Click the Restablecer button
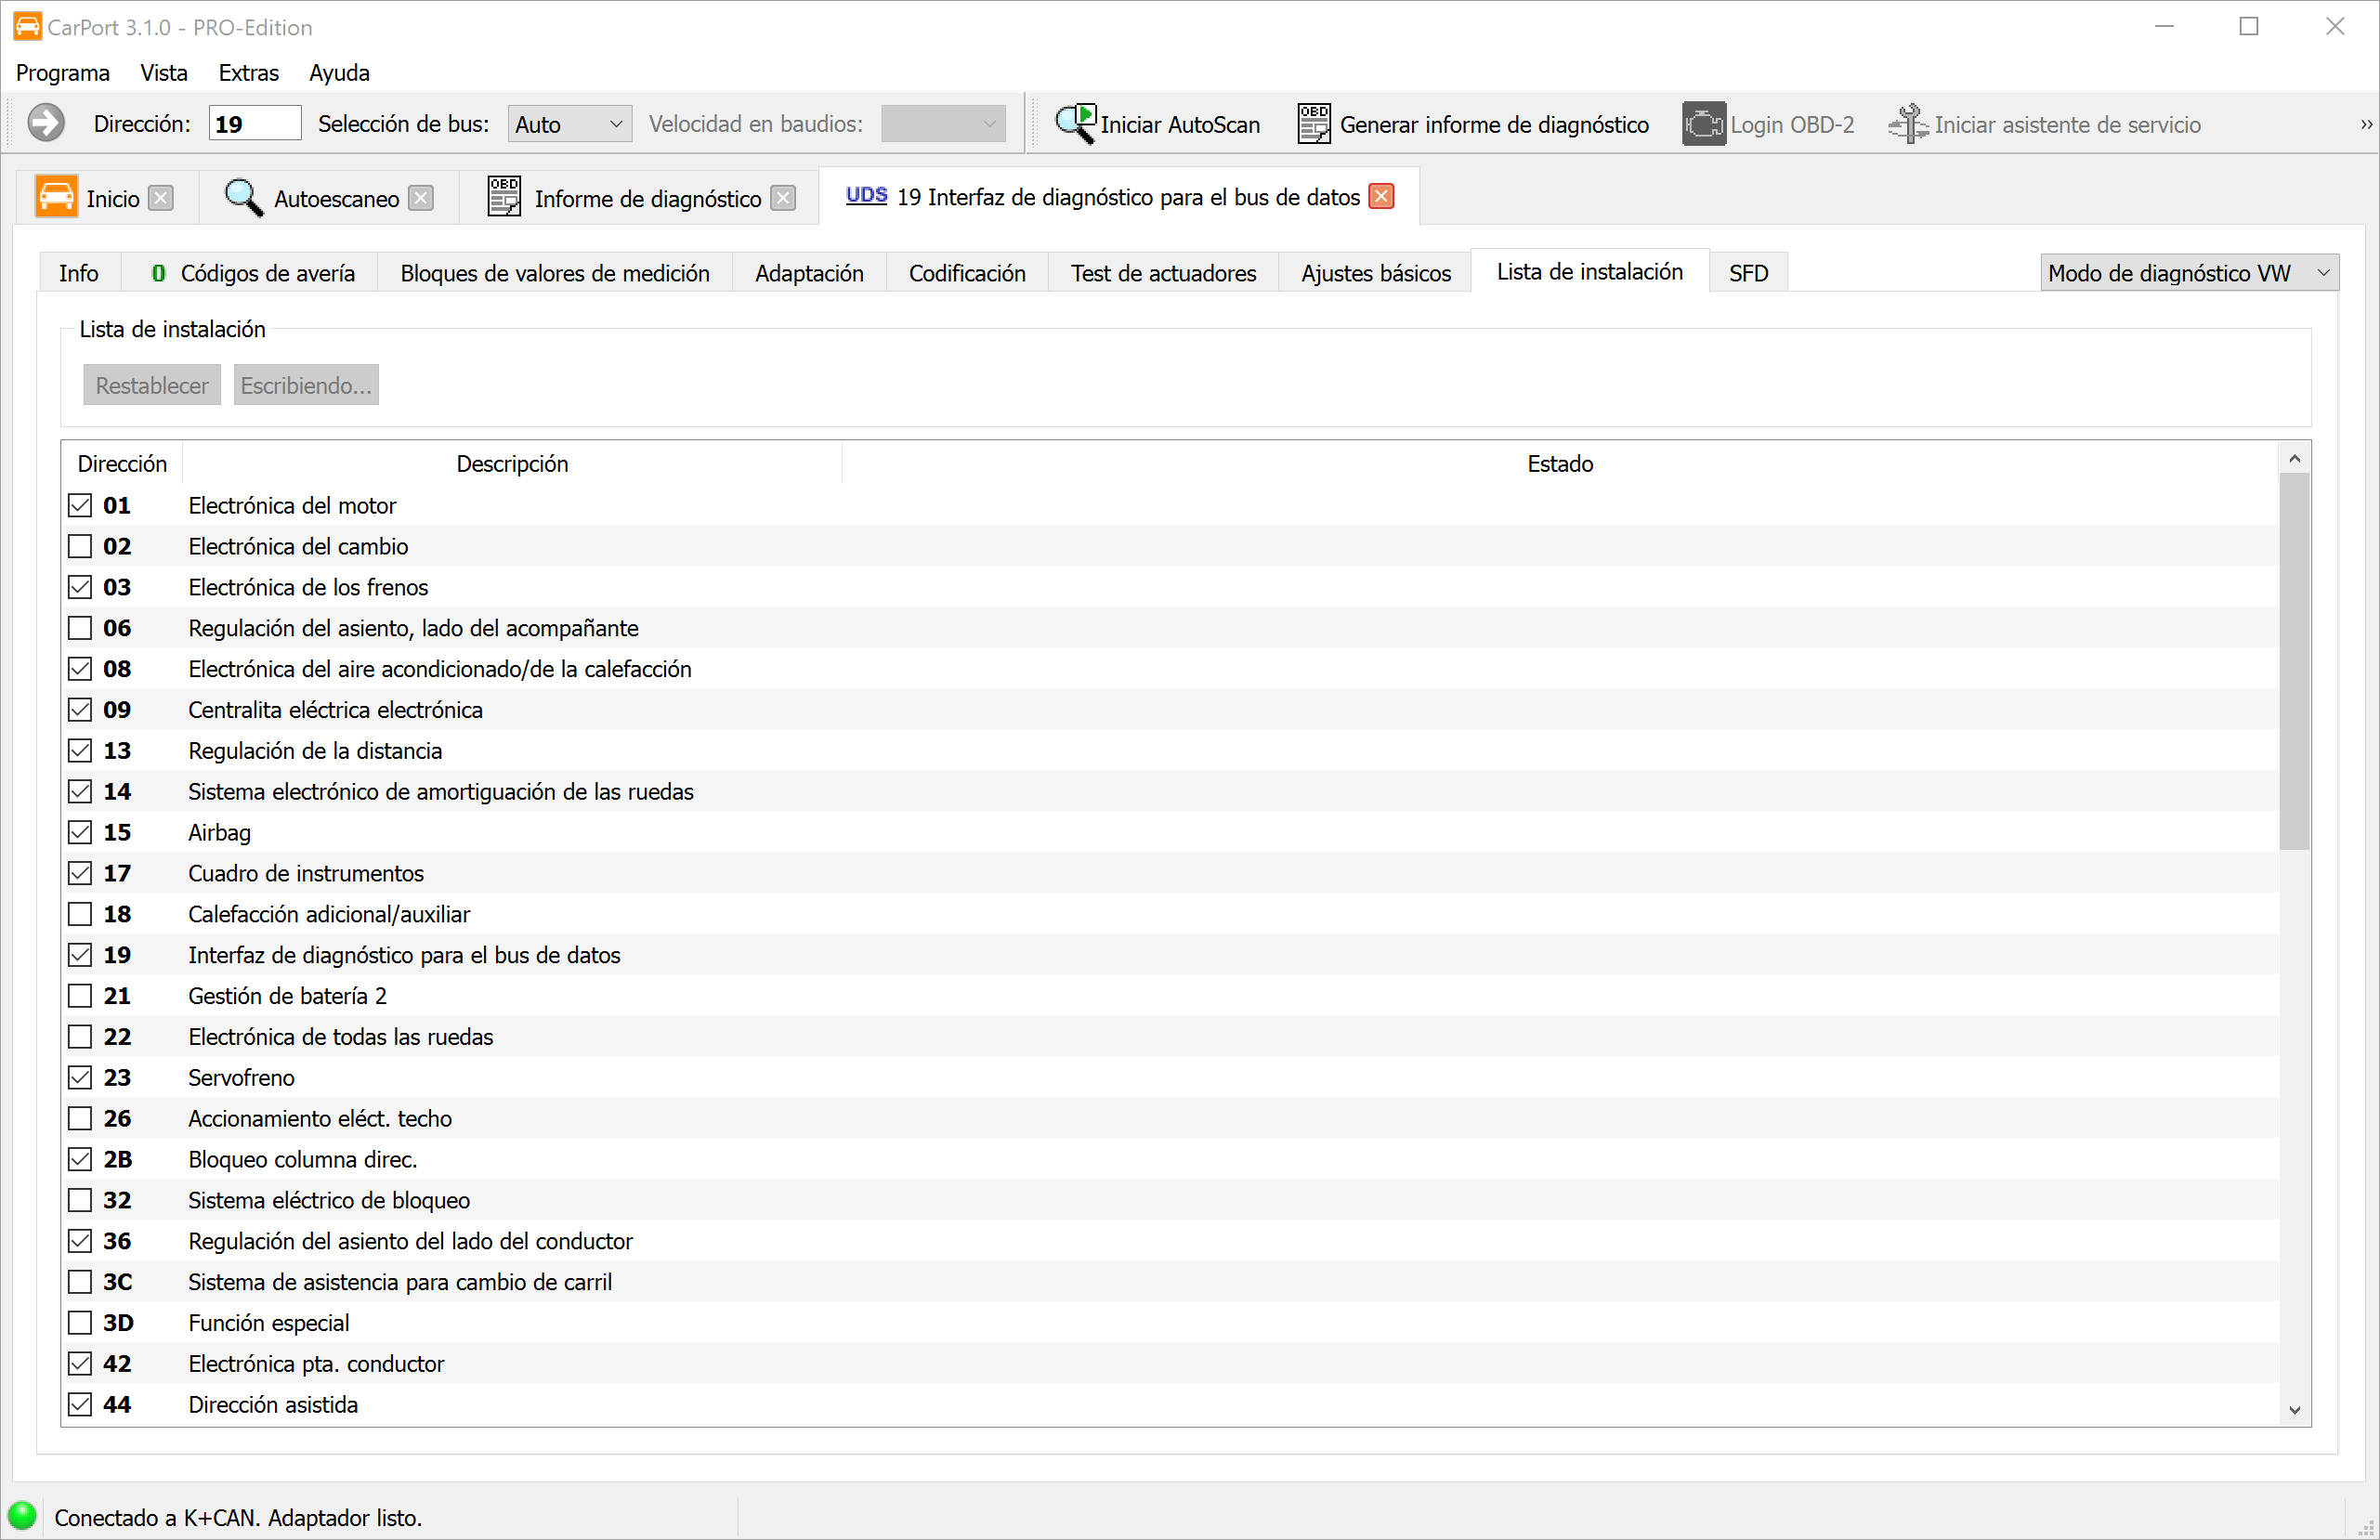The width and height of the screenshot is (2380, 1540). pos(152,385)
